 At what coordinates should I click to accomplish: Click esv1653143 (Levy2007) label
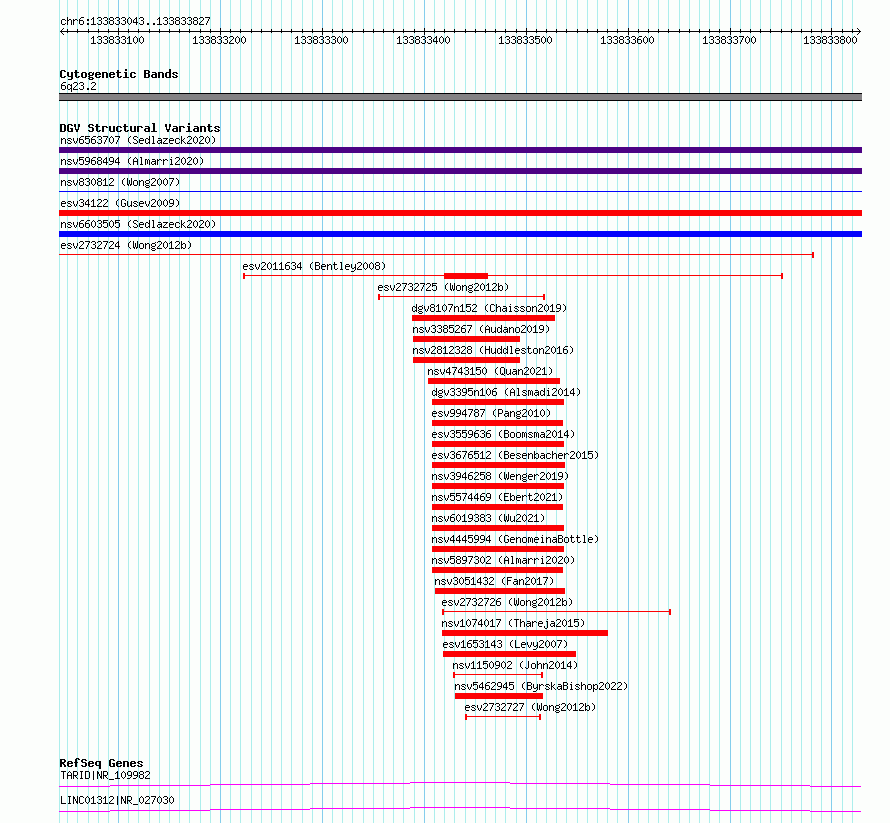(x=505, y=644)
